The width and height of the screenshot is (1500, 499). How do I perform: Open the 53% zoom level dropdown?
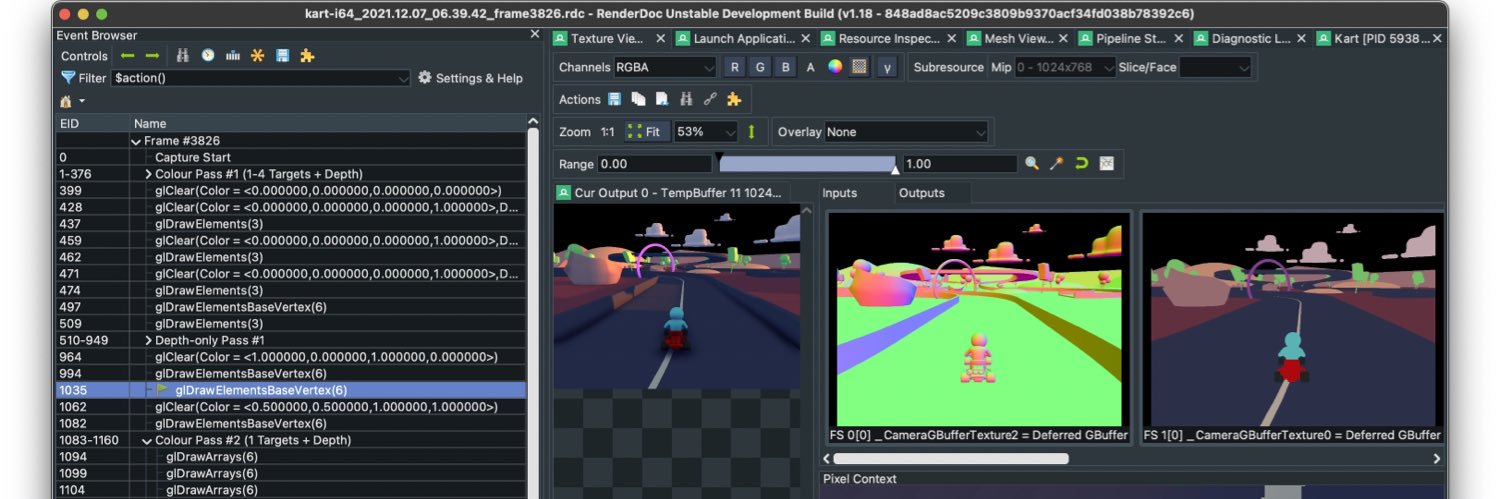[706, 132]
